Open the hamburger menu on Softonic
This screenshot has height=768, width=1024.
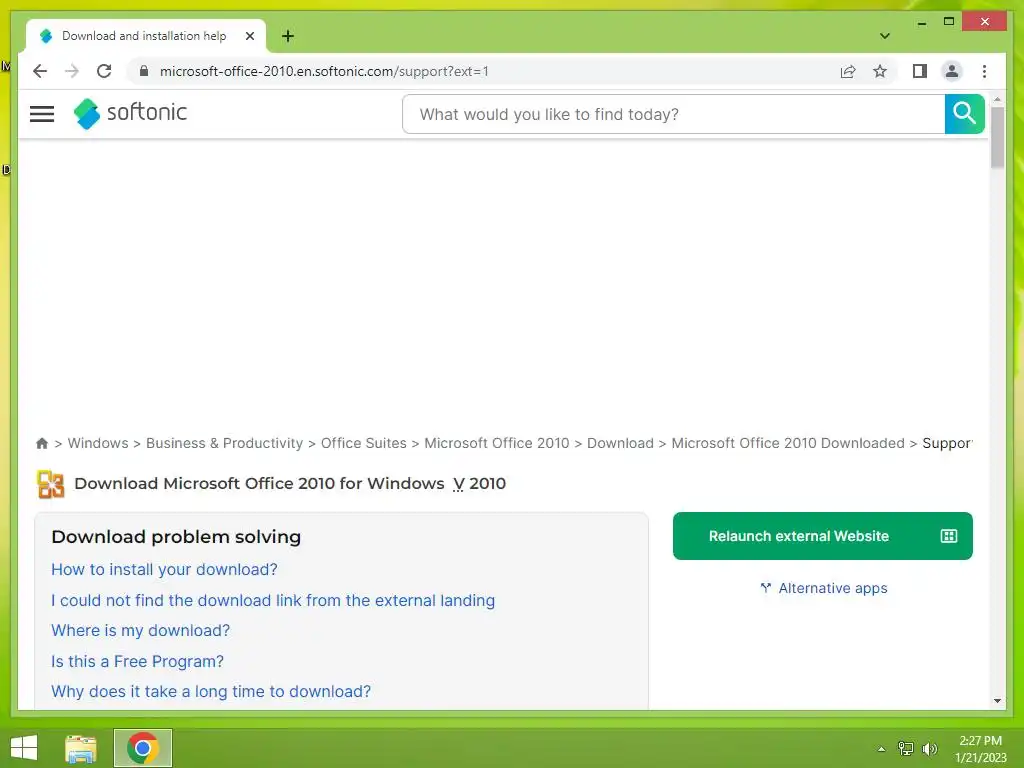coord(42,114)
